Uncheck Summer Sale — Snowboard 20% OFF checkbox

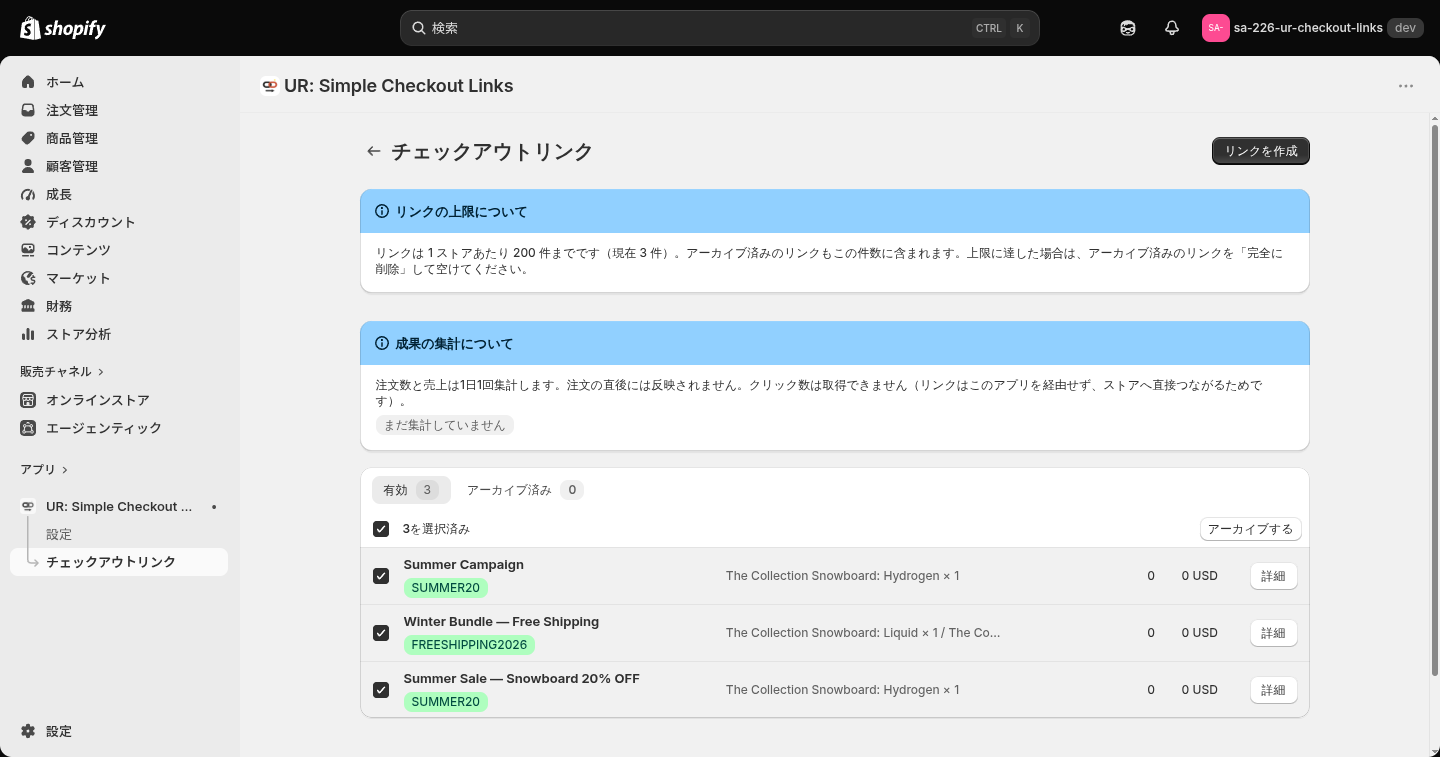pyautogui.click(x=381, y=690)
